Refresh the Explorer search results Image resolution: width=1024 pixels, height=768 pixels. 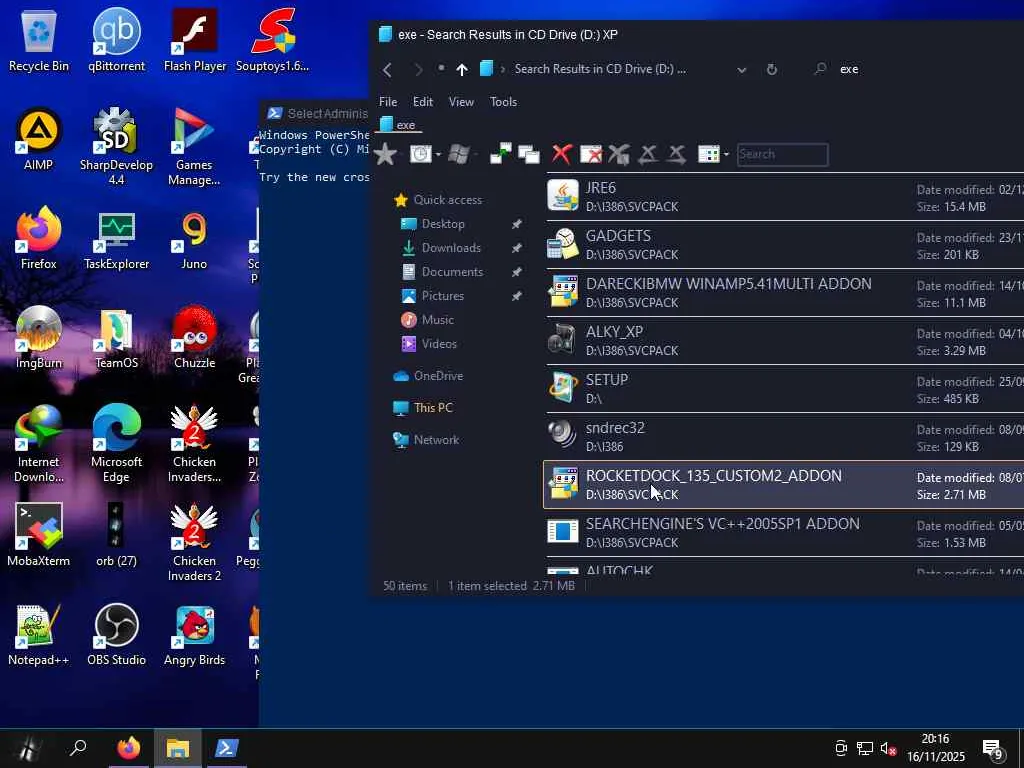point(772,69)
